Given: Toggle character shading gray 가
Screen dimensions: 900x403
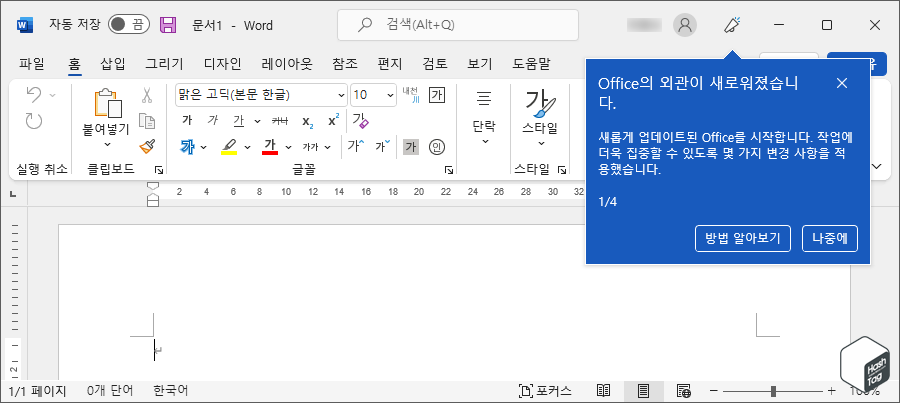Looking at the screenshot, I should click(410, 147).
